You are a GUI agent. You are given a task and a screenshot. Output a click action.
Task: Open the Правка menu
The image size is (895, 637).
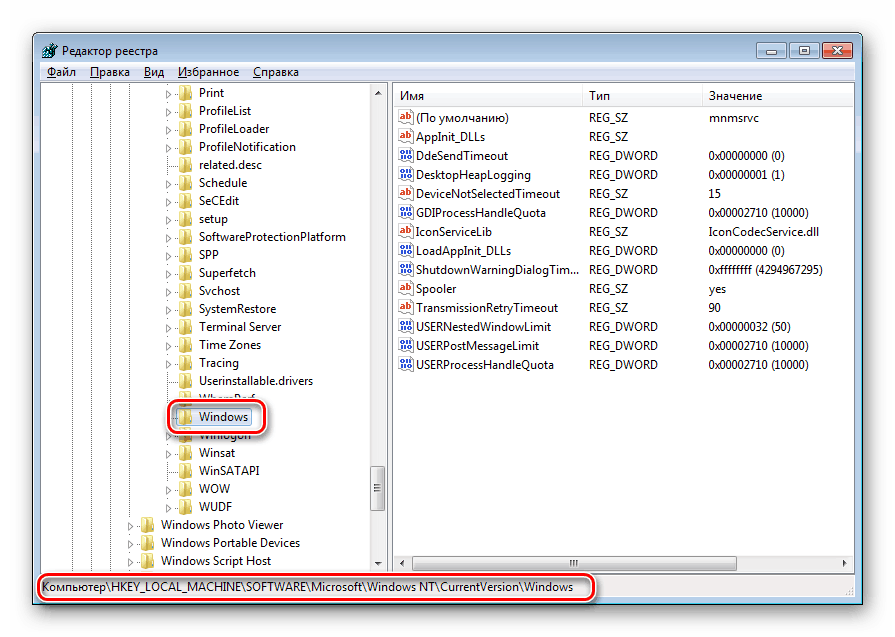[110, 72]
